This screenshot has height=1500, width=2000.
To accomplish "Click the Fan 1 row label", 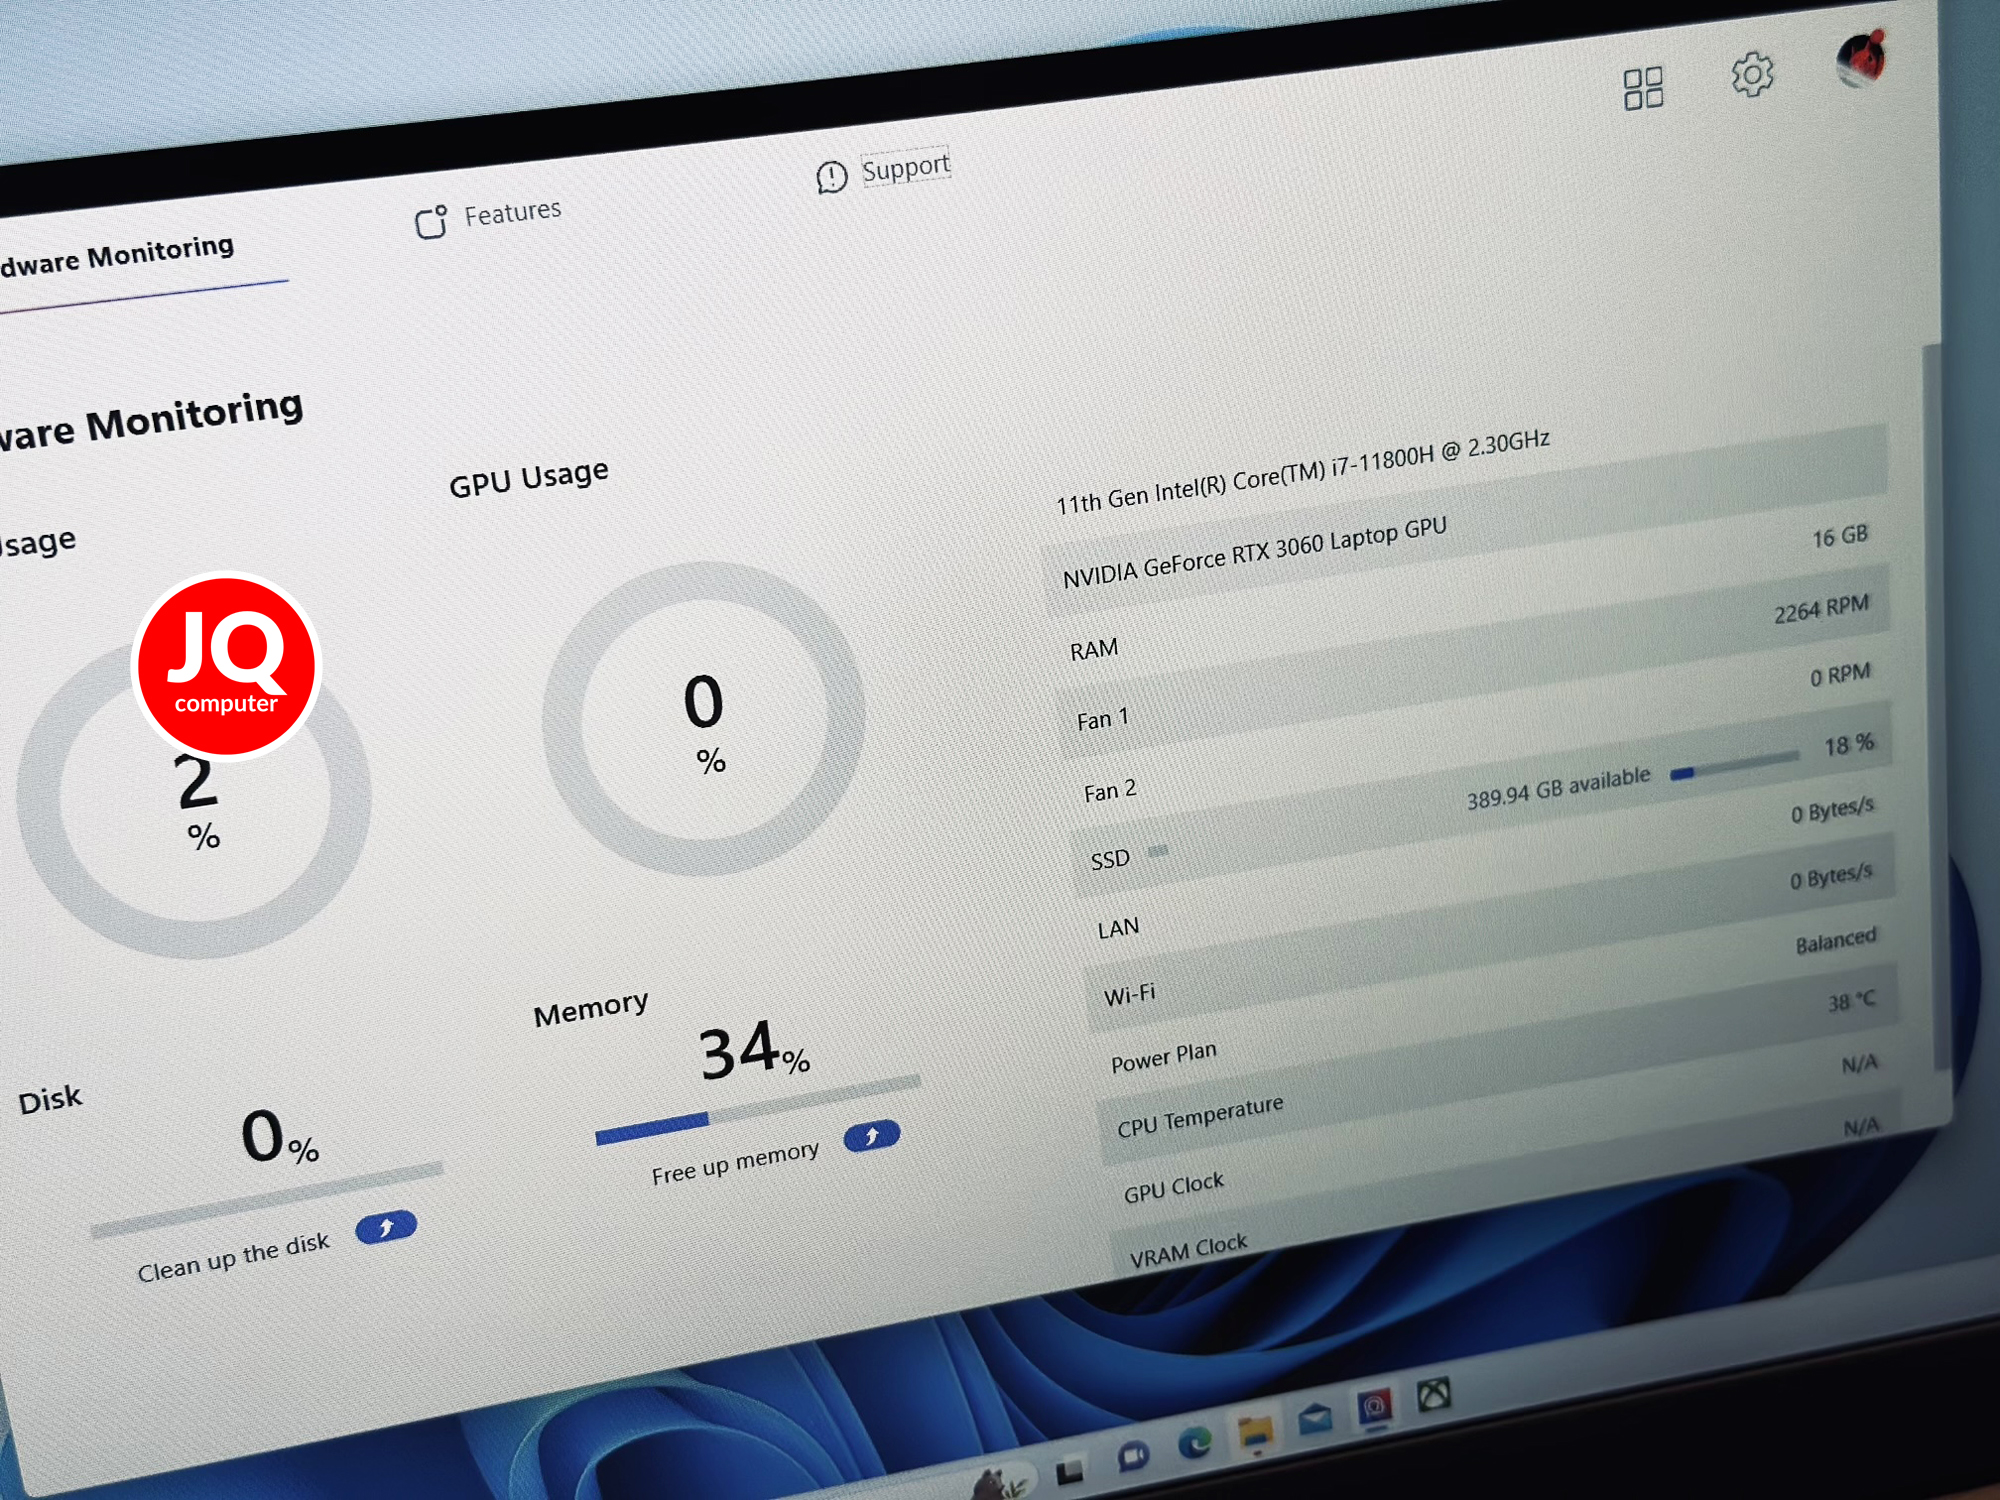I will tap(1102, 720).
